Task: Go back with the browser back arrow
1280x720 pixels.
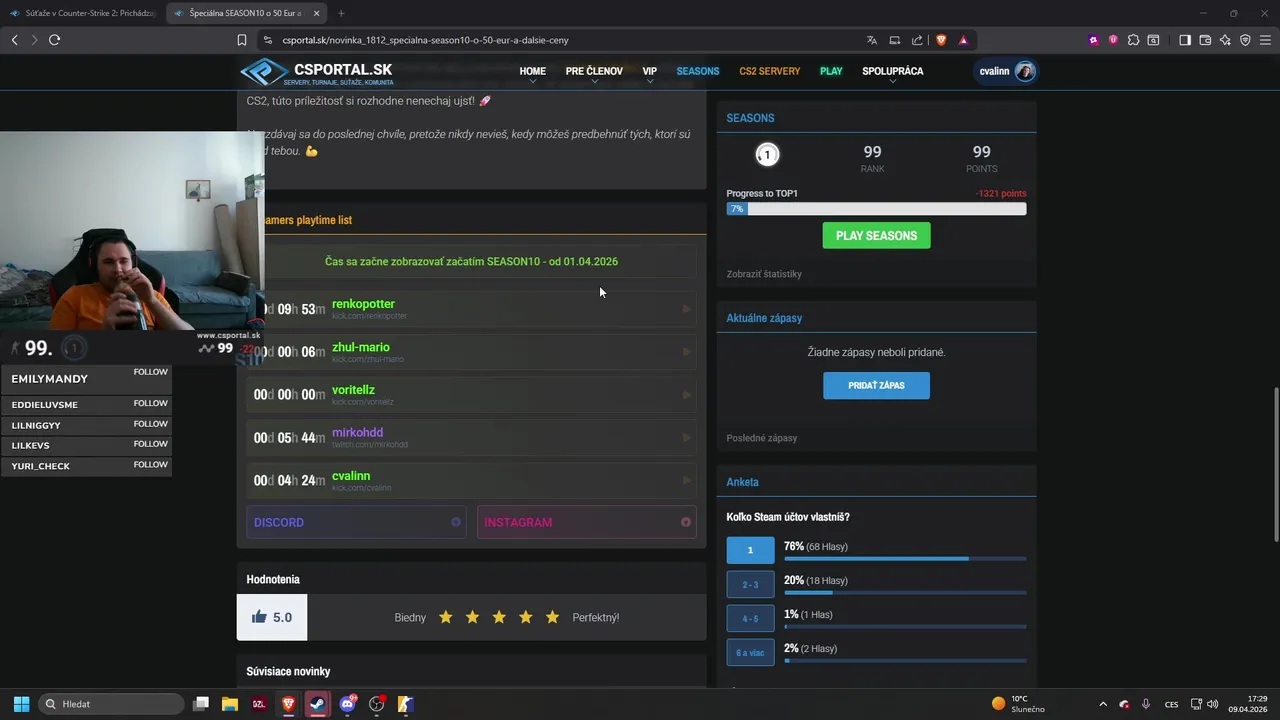Action: (15, 40)
